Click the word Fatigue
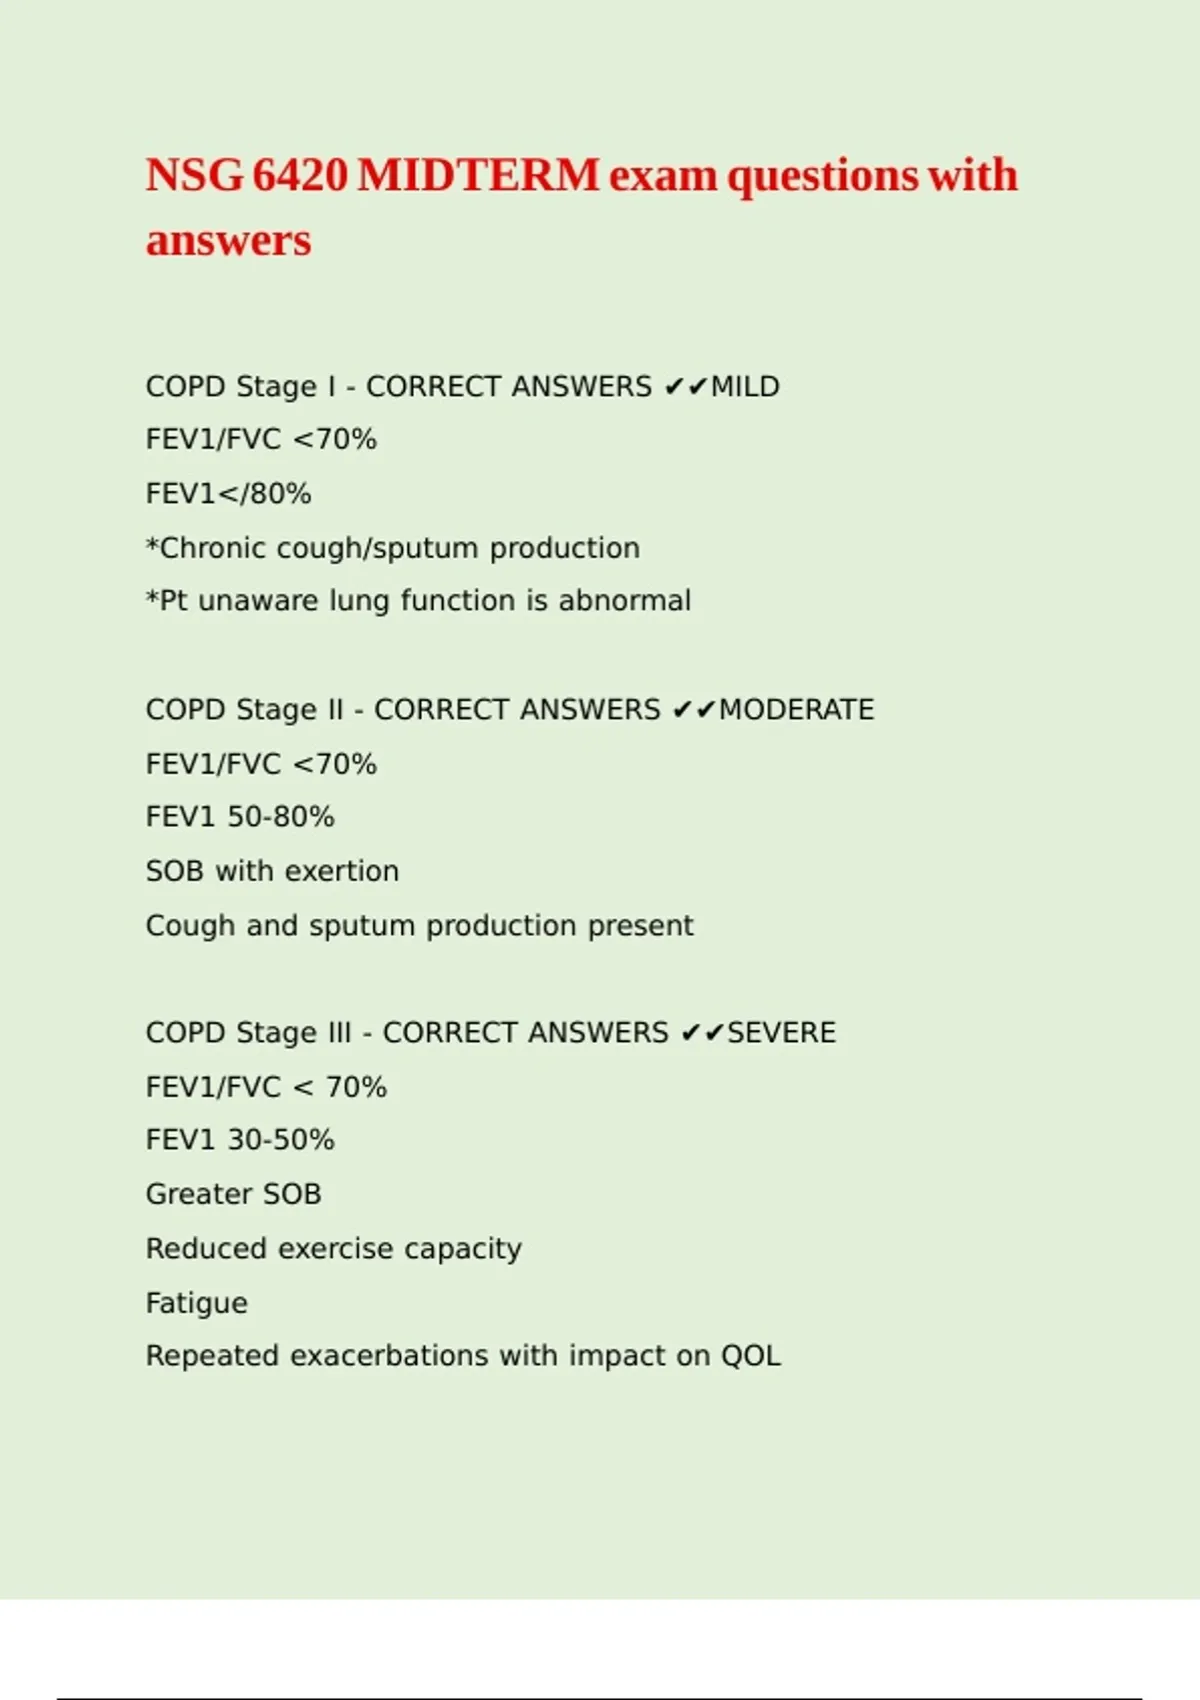The height and width of the screenshot is (1700, 1200). [196, 1303]
